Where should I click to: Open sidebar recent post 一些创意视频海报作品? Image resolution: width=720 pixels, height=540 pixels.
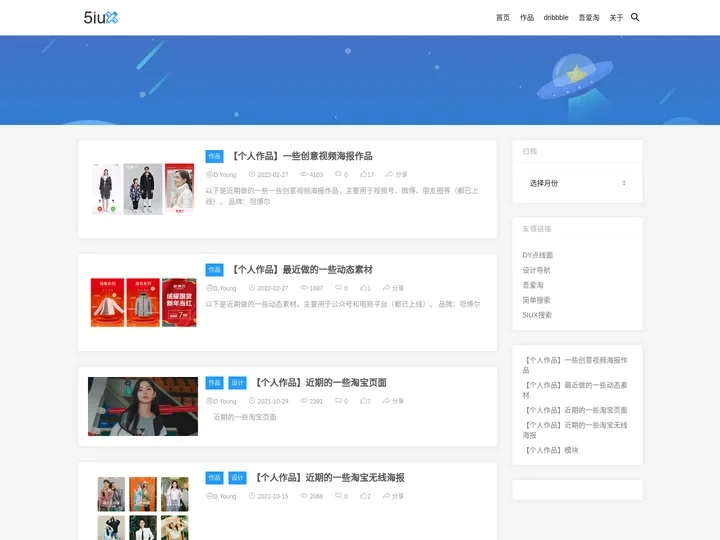pos(575,365)
